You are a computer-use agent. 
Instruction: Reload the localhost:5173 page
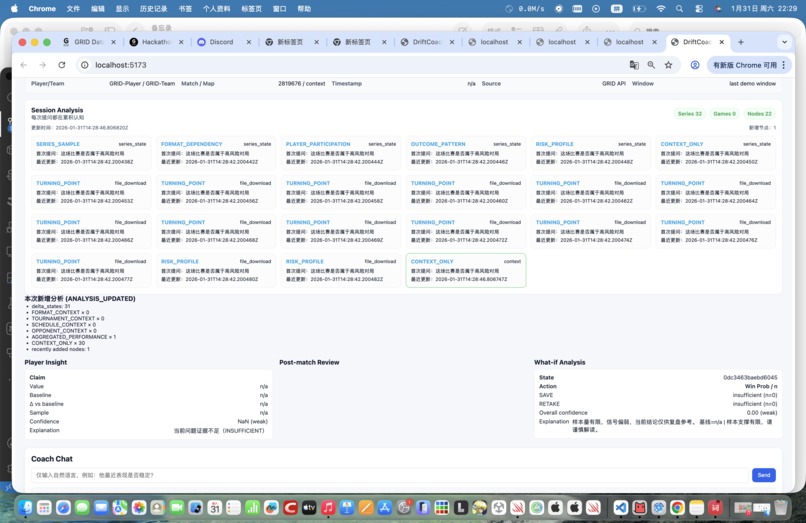click(x=62, y=65)
